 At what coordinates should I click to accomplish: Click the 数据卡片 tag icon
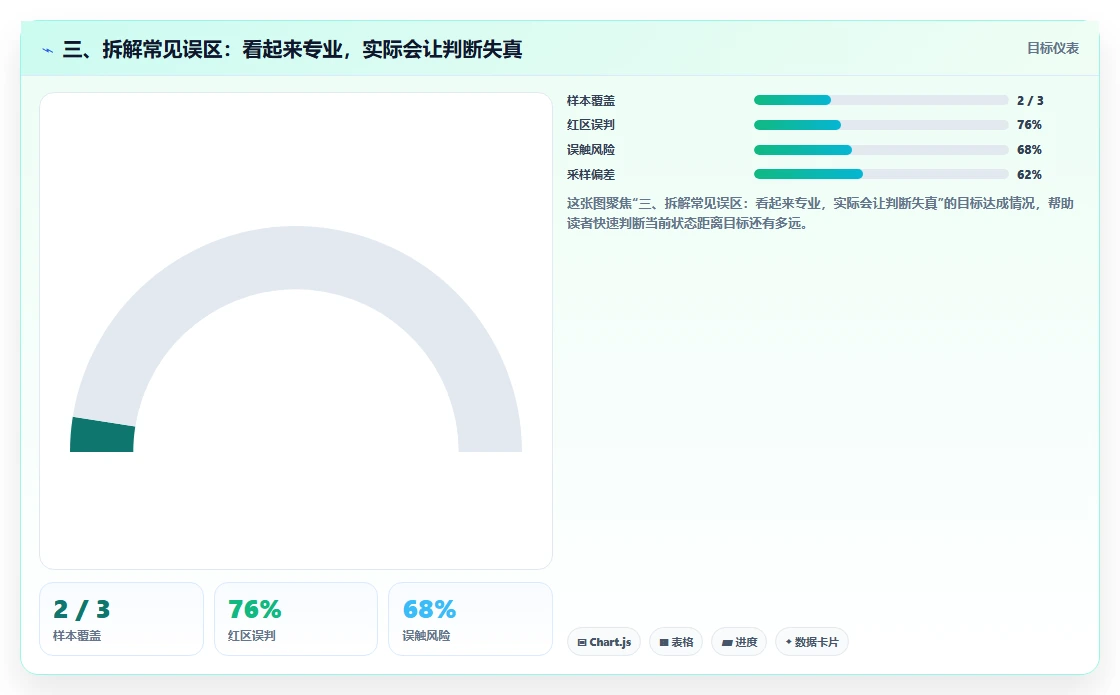click(x=789, y=641)
